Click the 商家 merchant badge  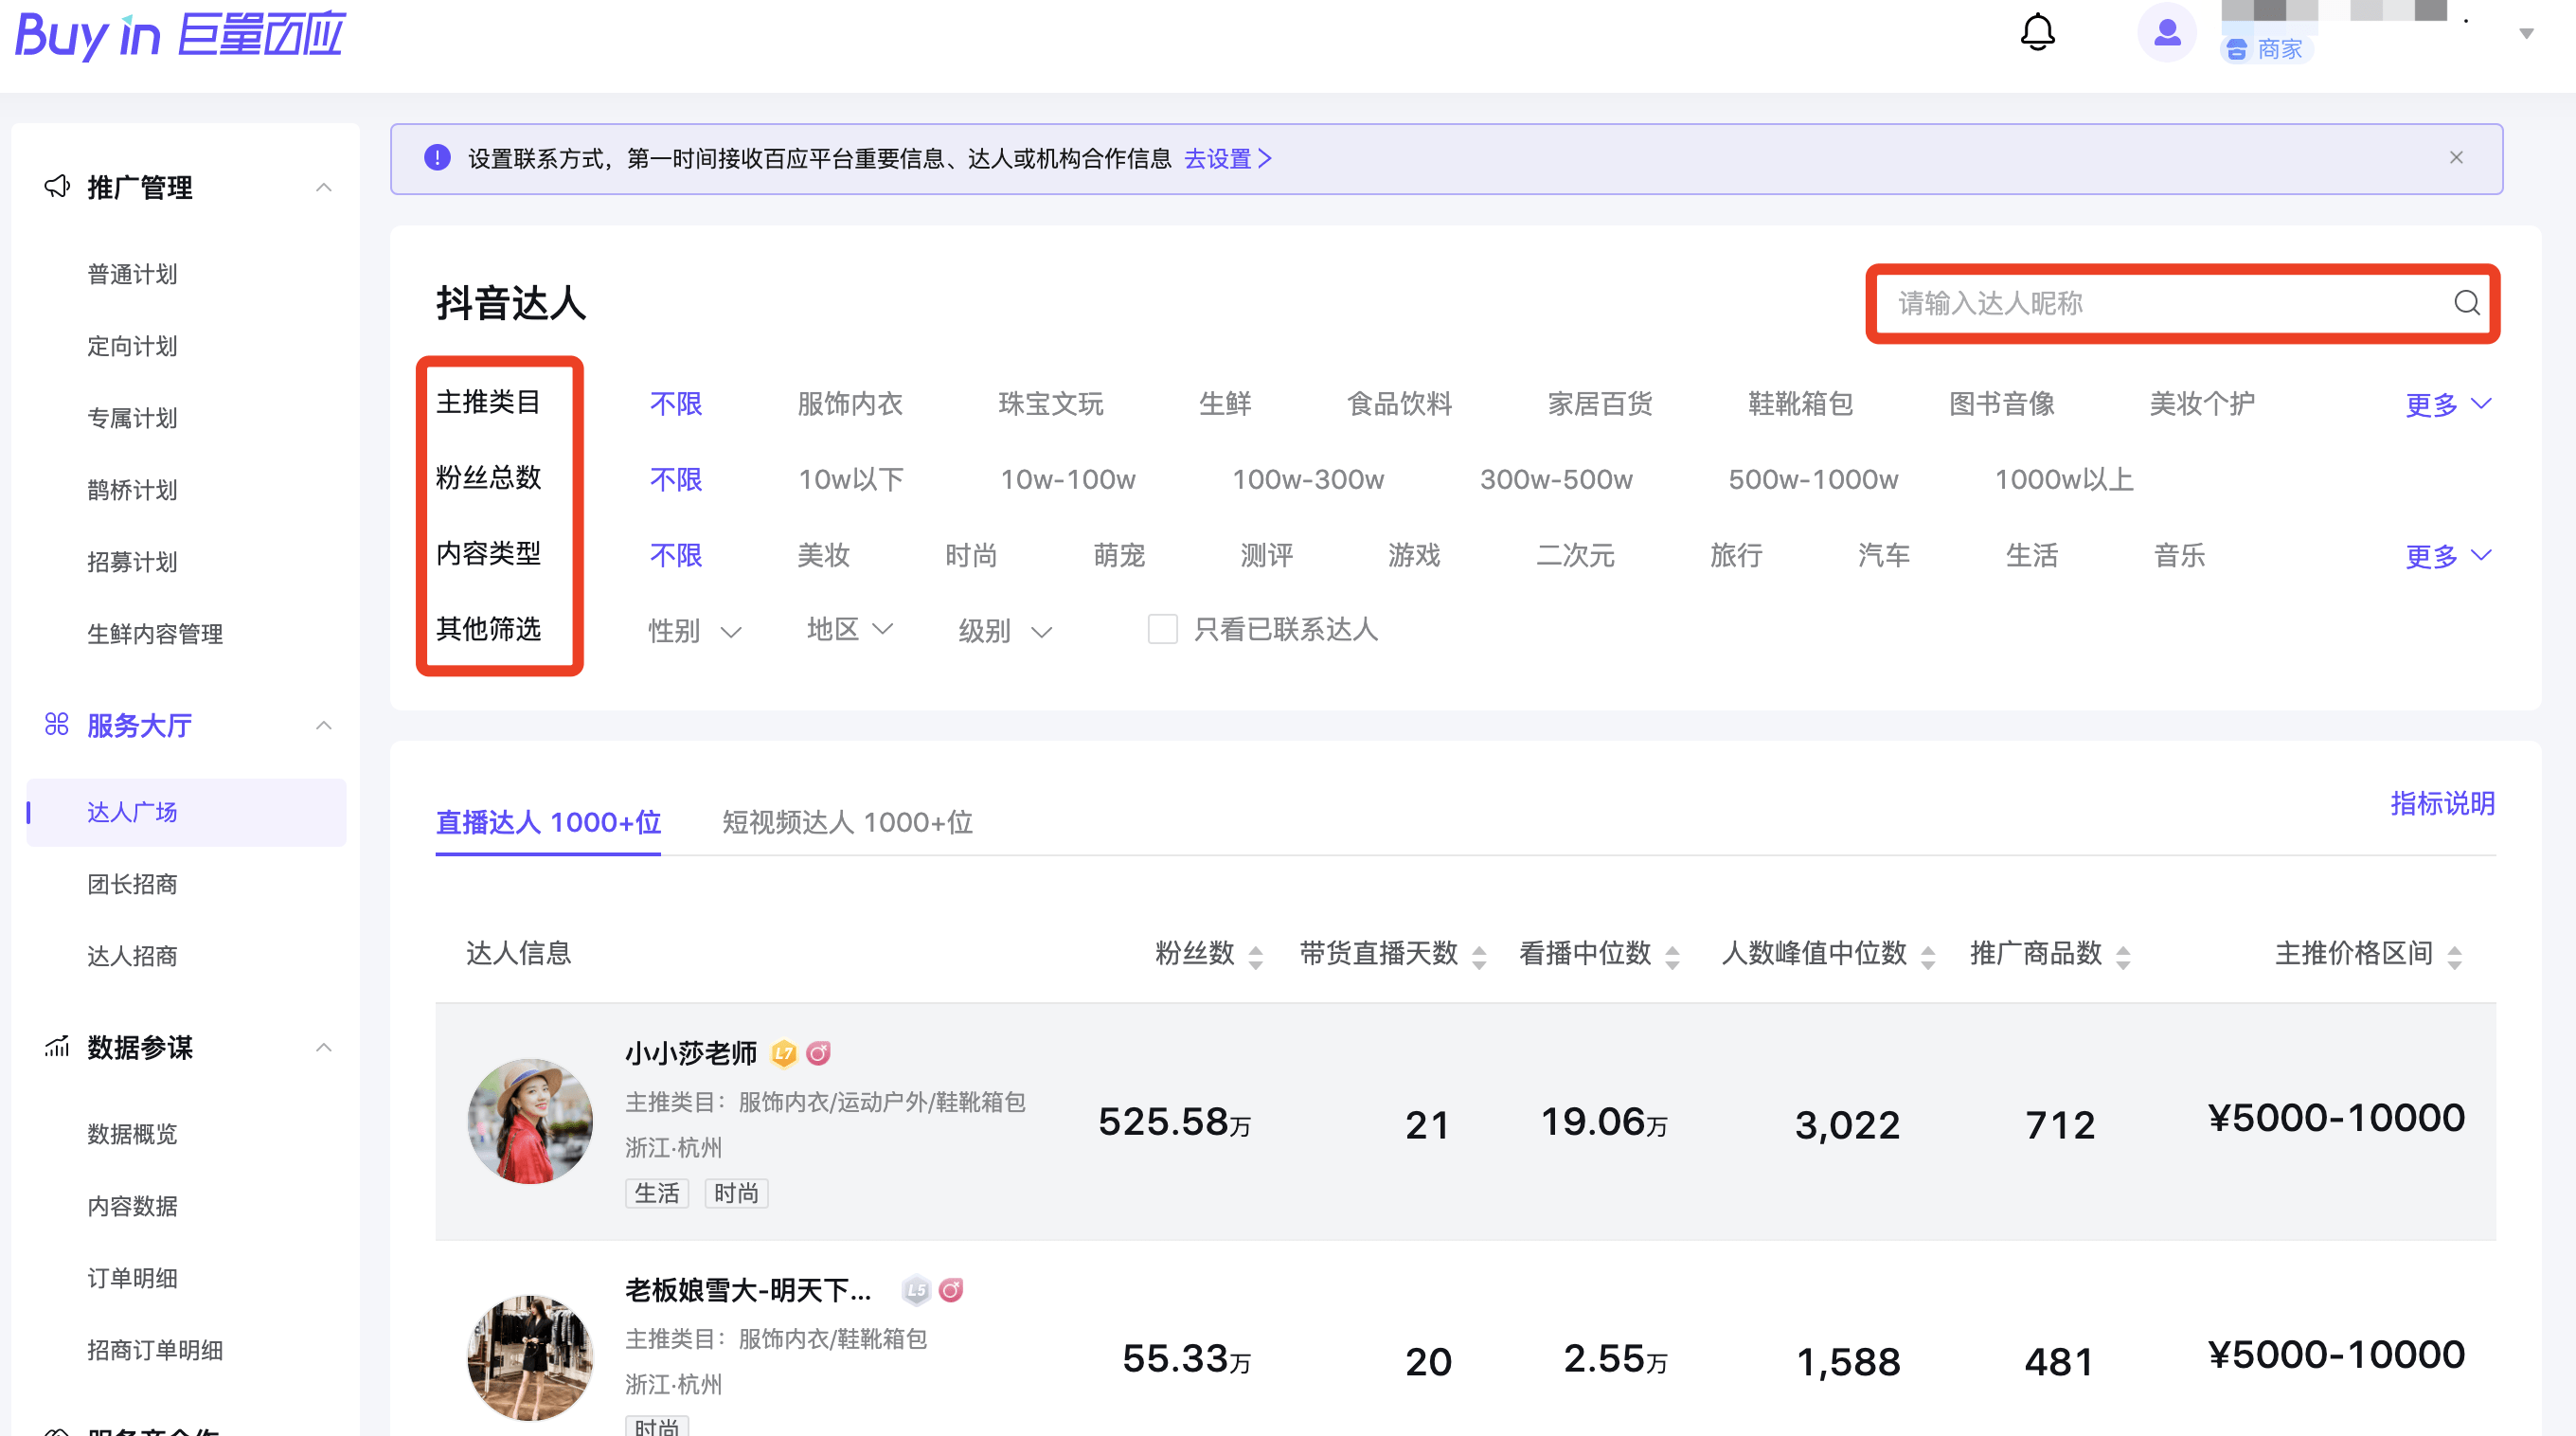(x=2266, y=49)
